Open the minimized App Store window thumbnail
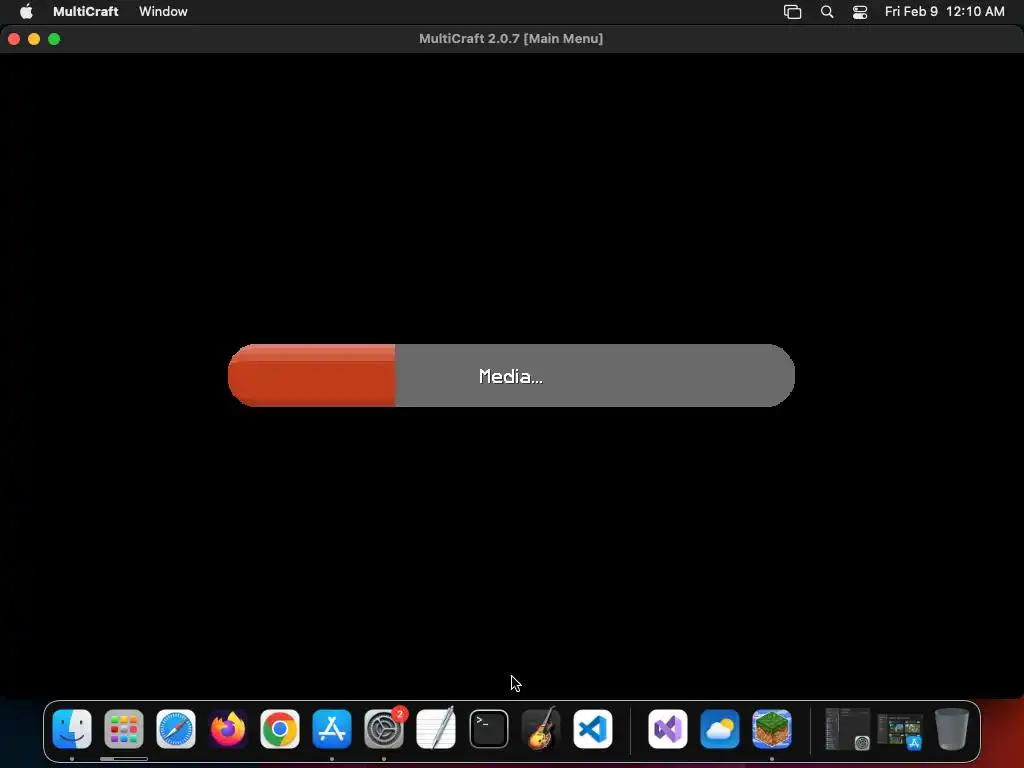This screenshot has height=768, width=1024. pyautogui.click(x=900, y=730)
